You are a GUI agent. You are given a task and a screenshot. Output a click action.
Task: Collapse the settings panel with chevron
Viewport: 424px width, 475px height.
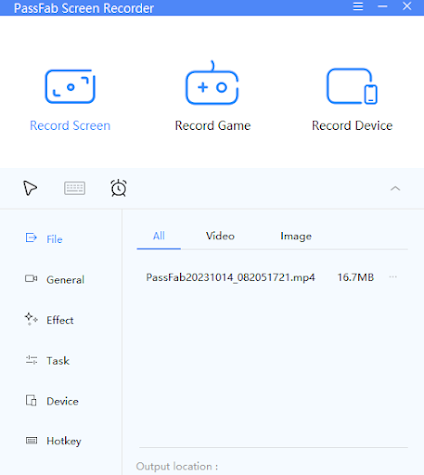395,189
